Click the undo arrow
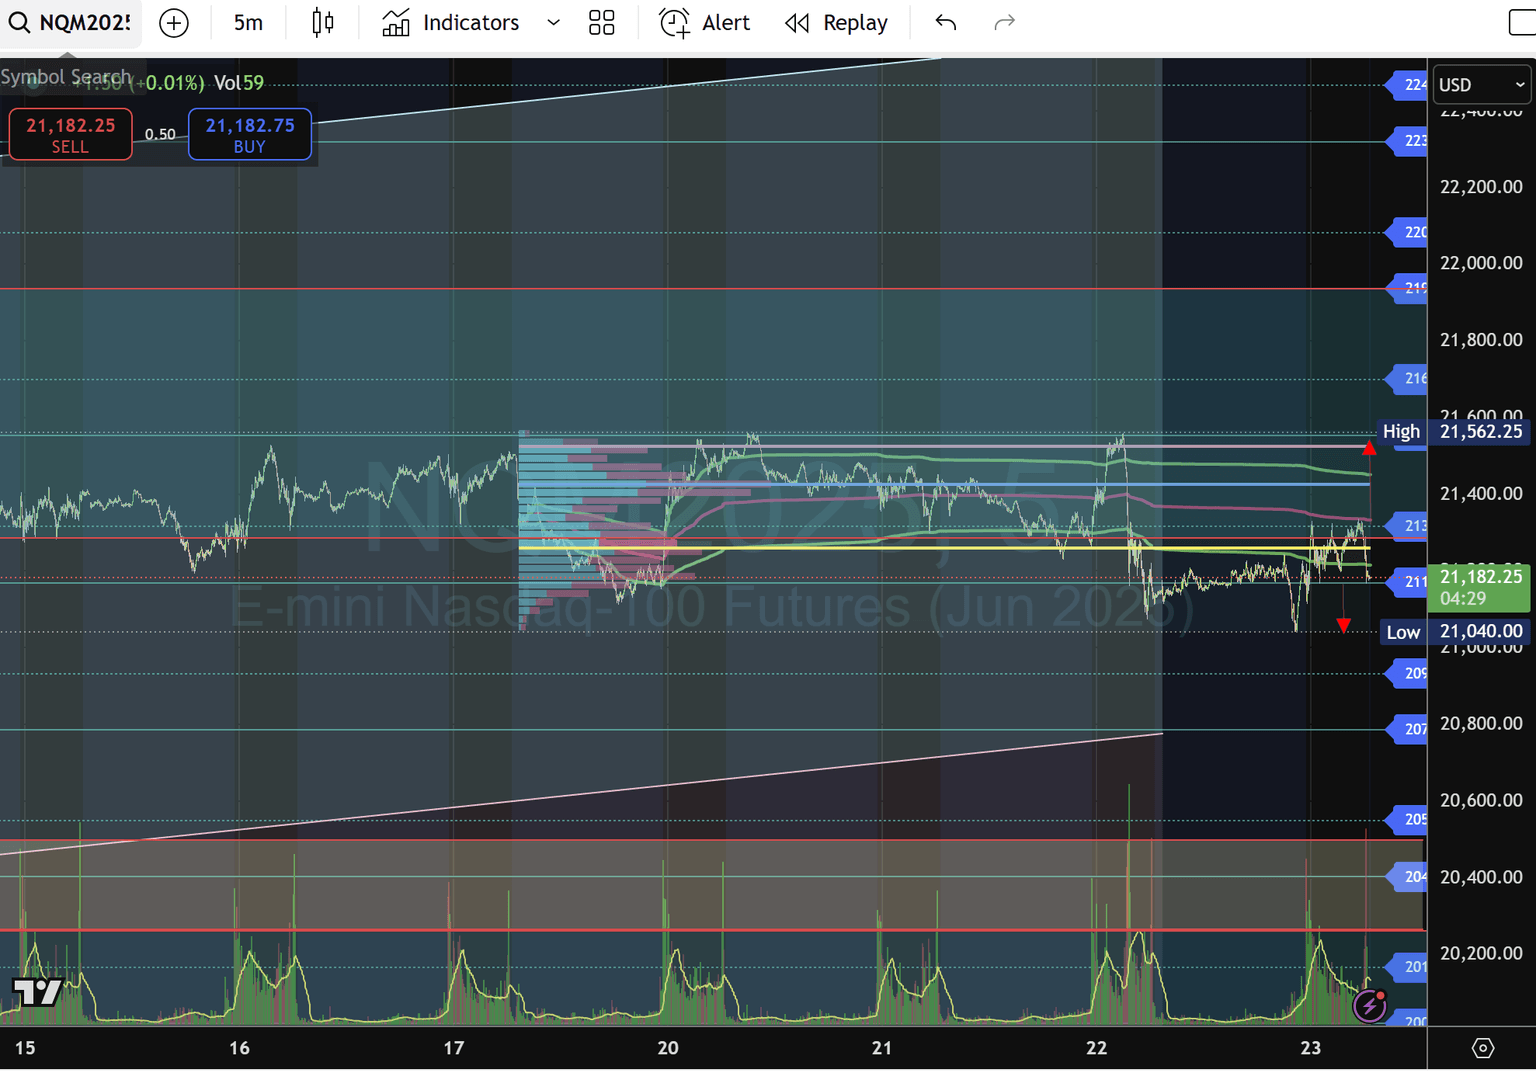This screenshot has width=1536, height=1072. (x=944, y=22)
